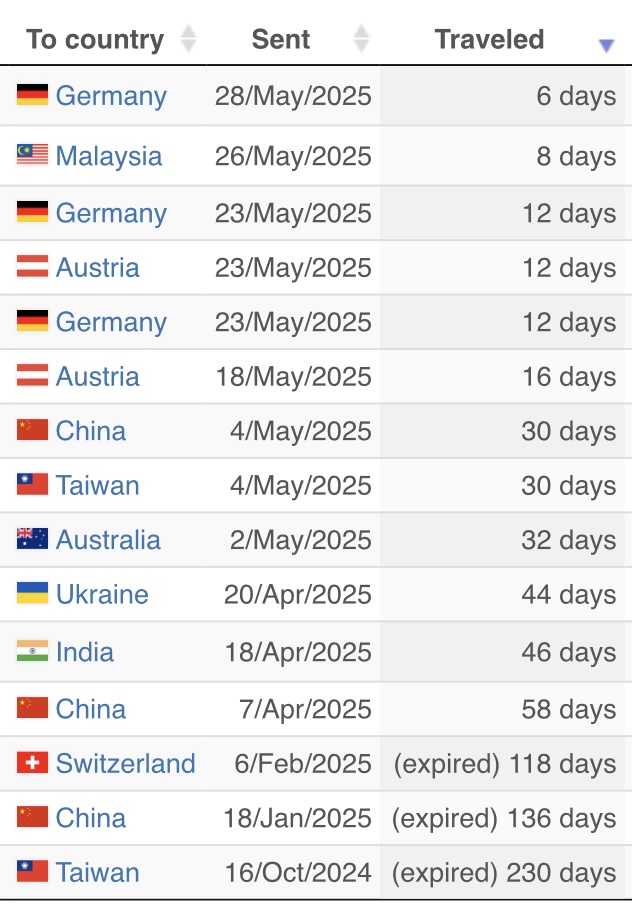
Task: Click the To country column header
Action: point(95,40)
